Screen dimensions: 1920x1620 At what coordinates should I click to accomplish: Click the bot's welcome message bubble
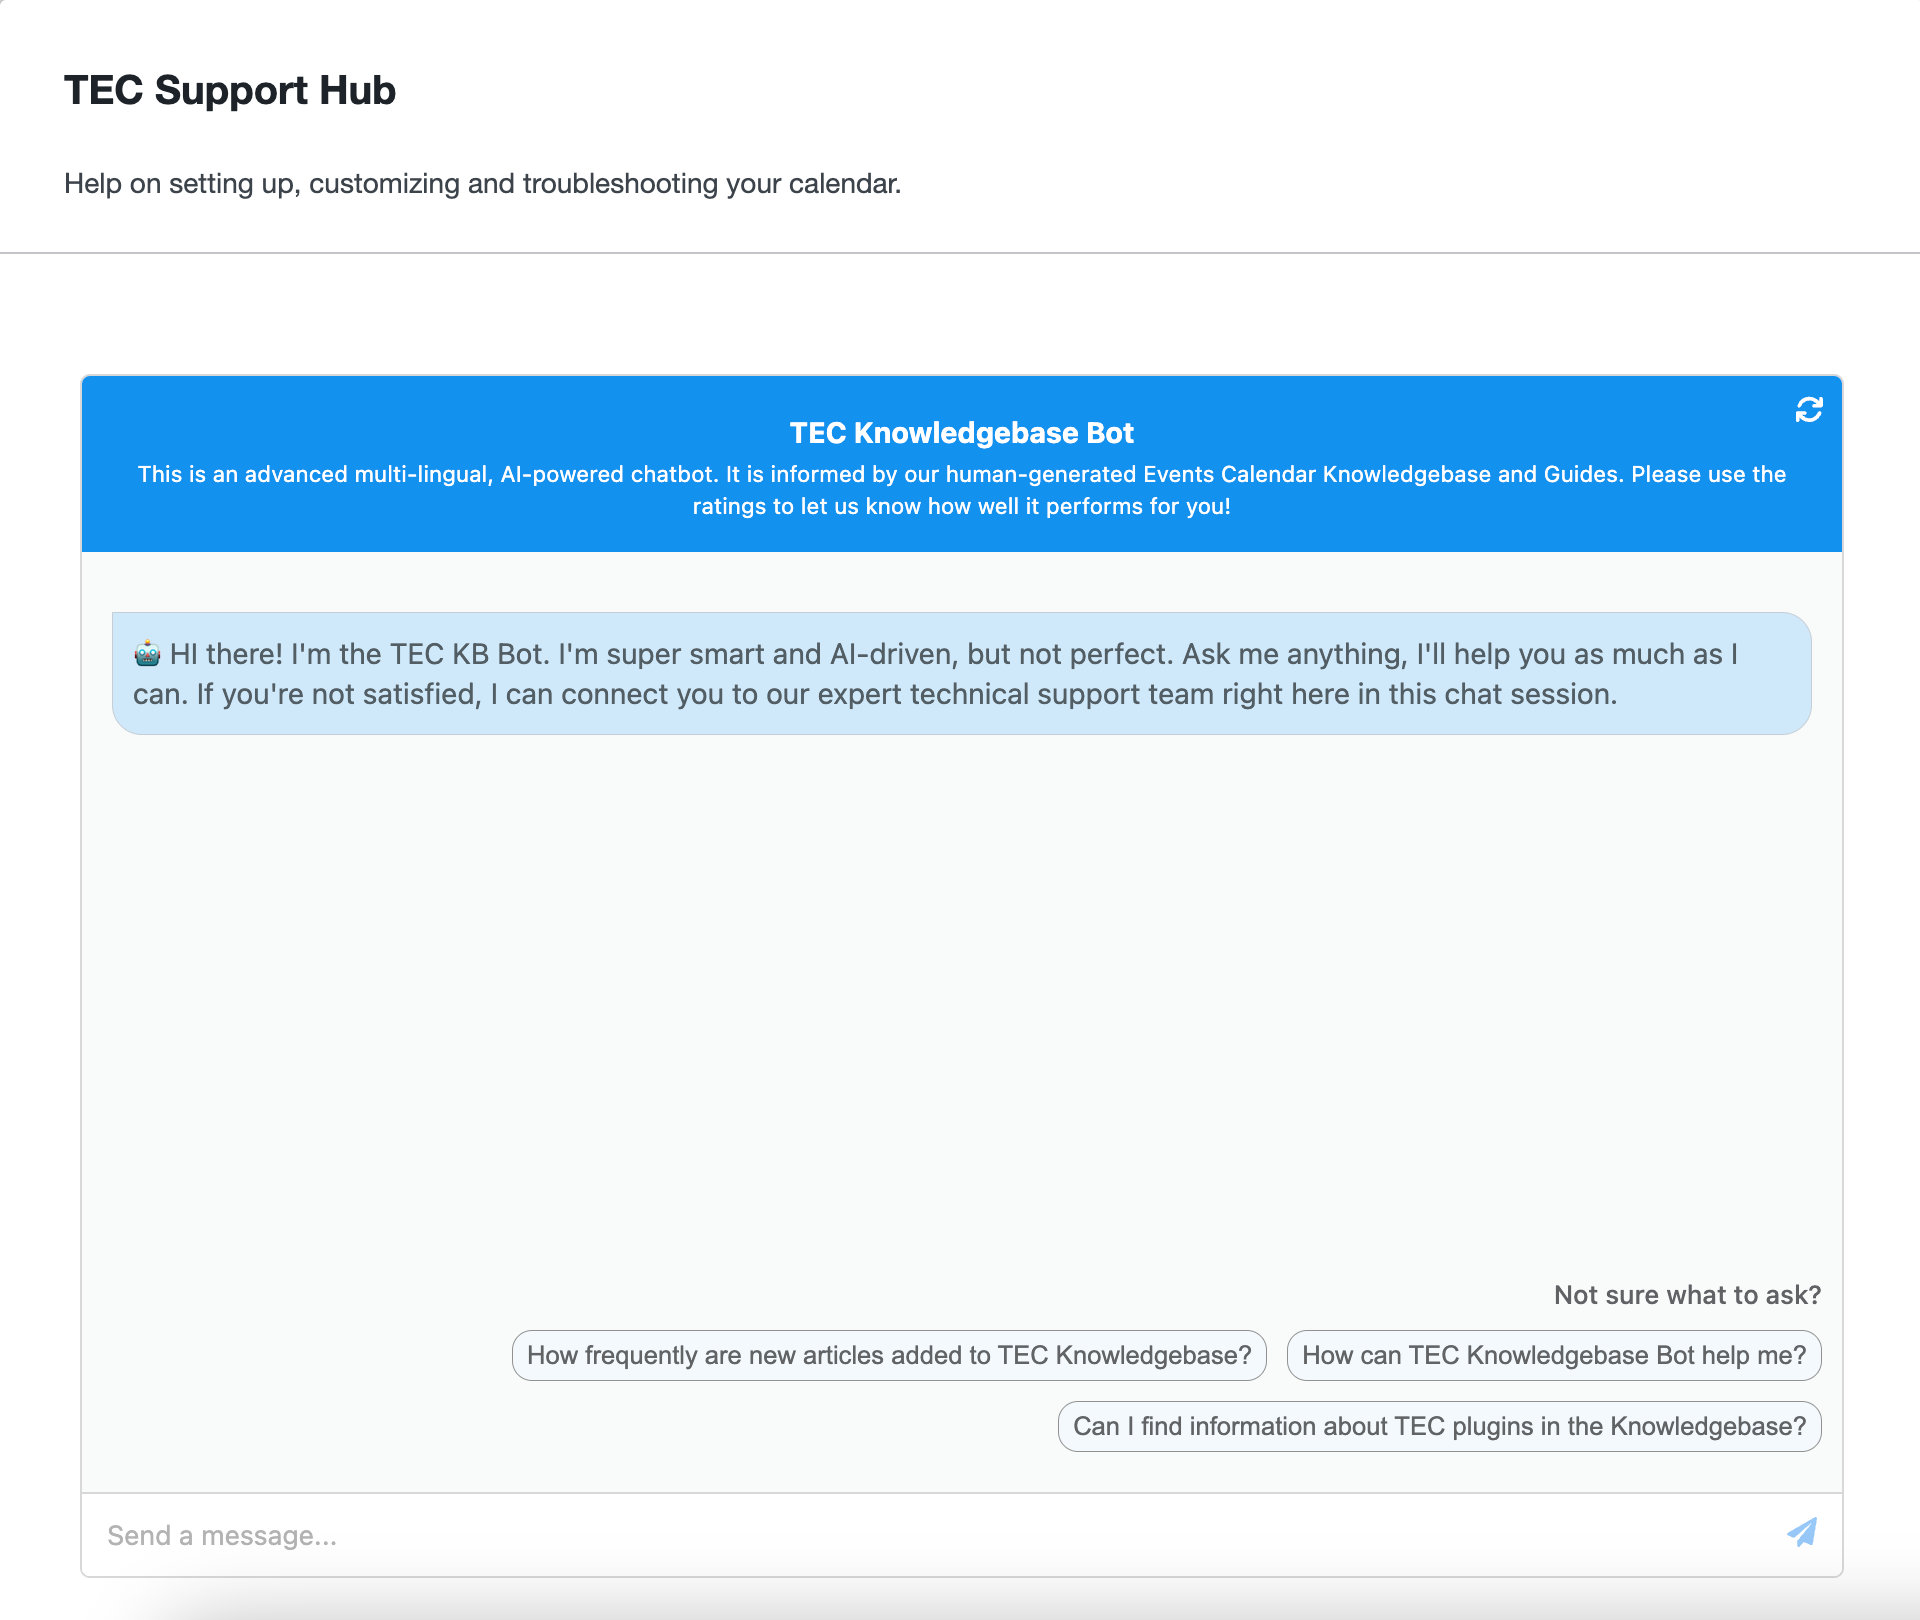[x=960, y=673]
